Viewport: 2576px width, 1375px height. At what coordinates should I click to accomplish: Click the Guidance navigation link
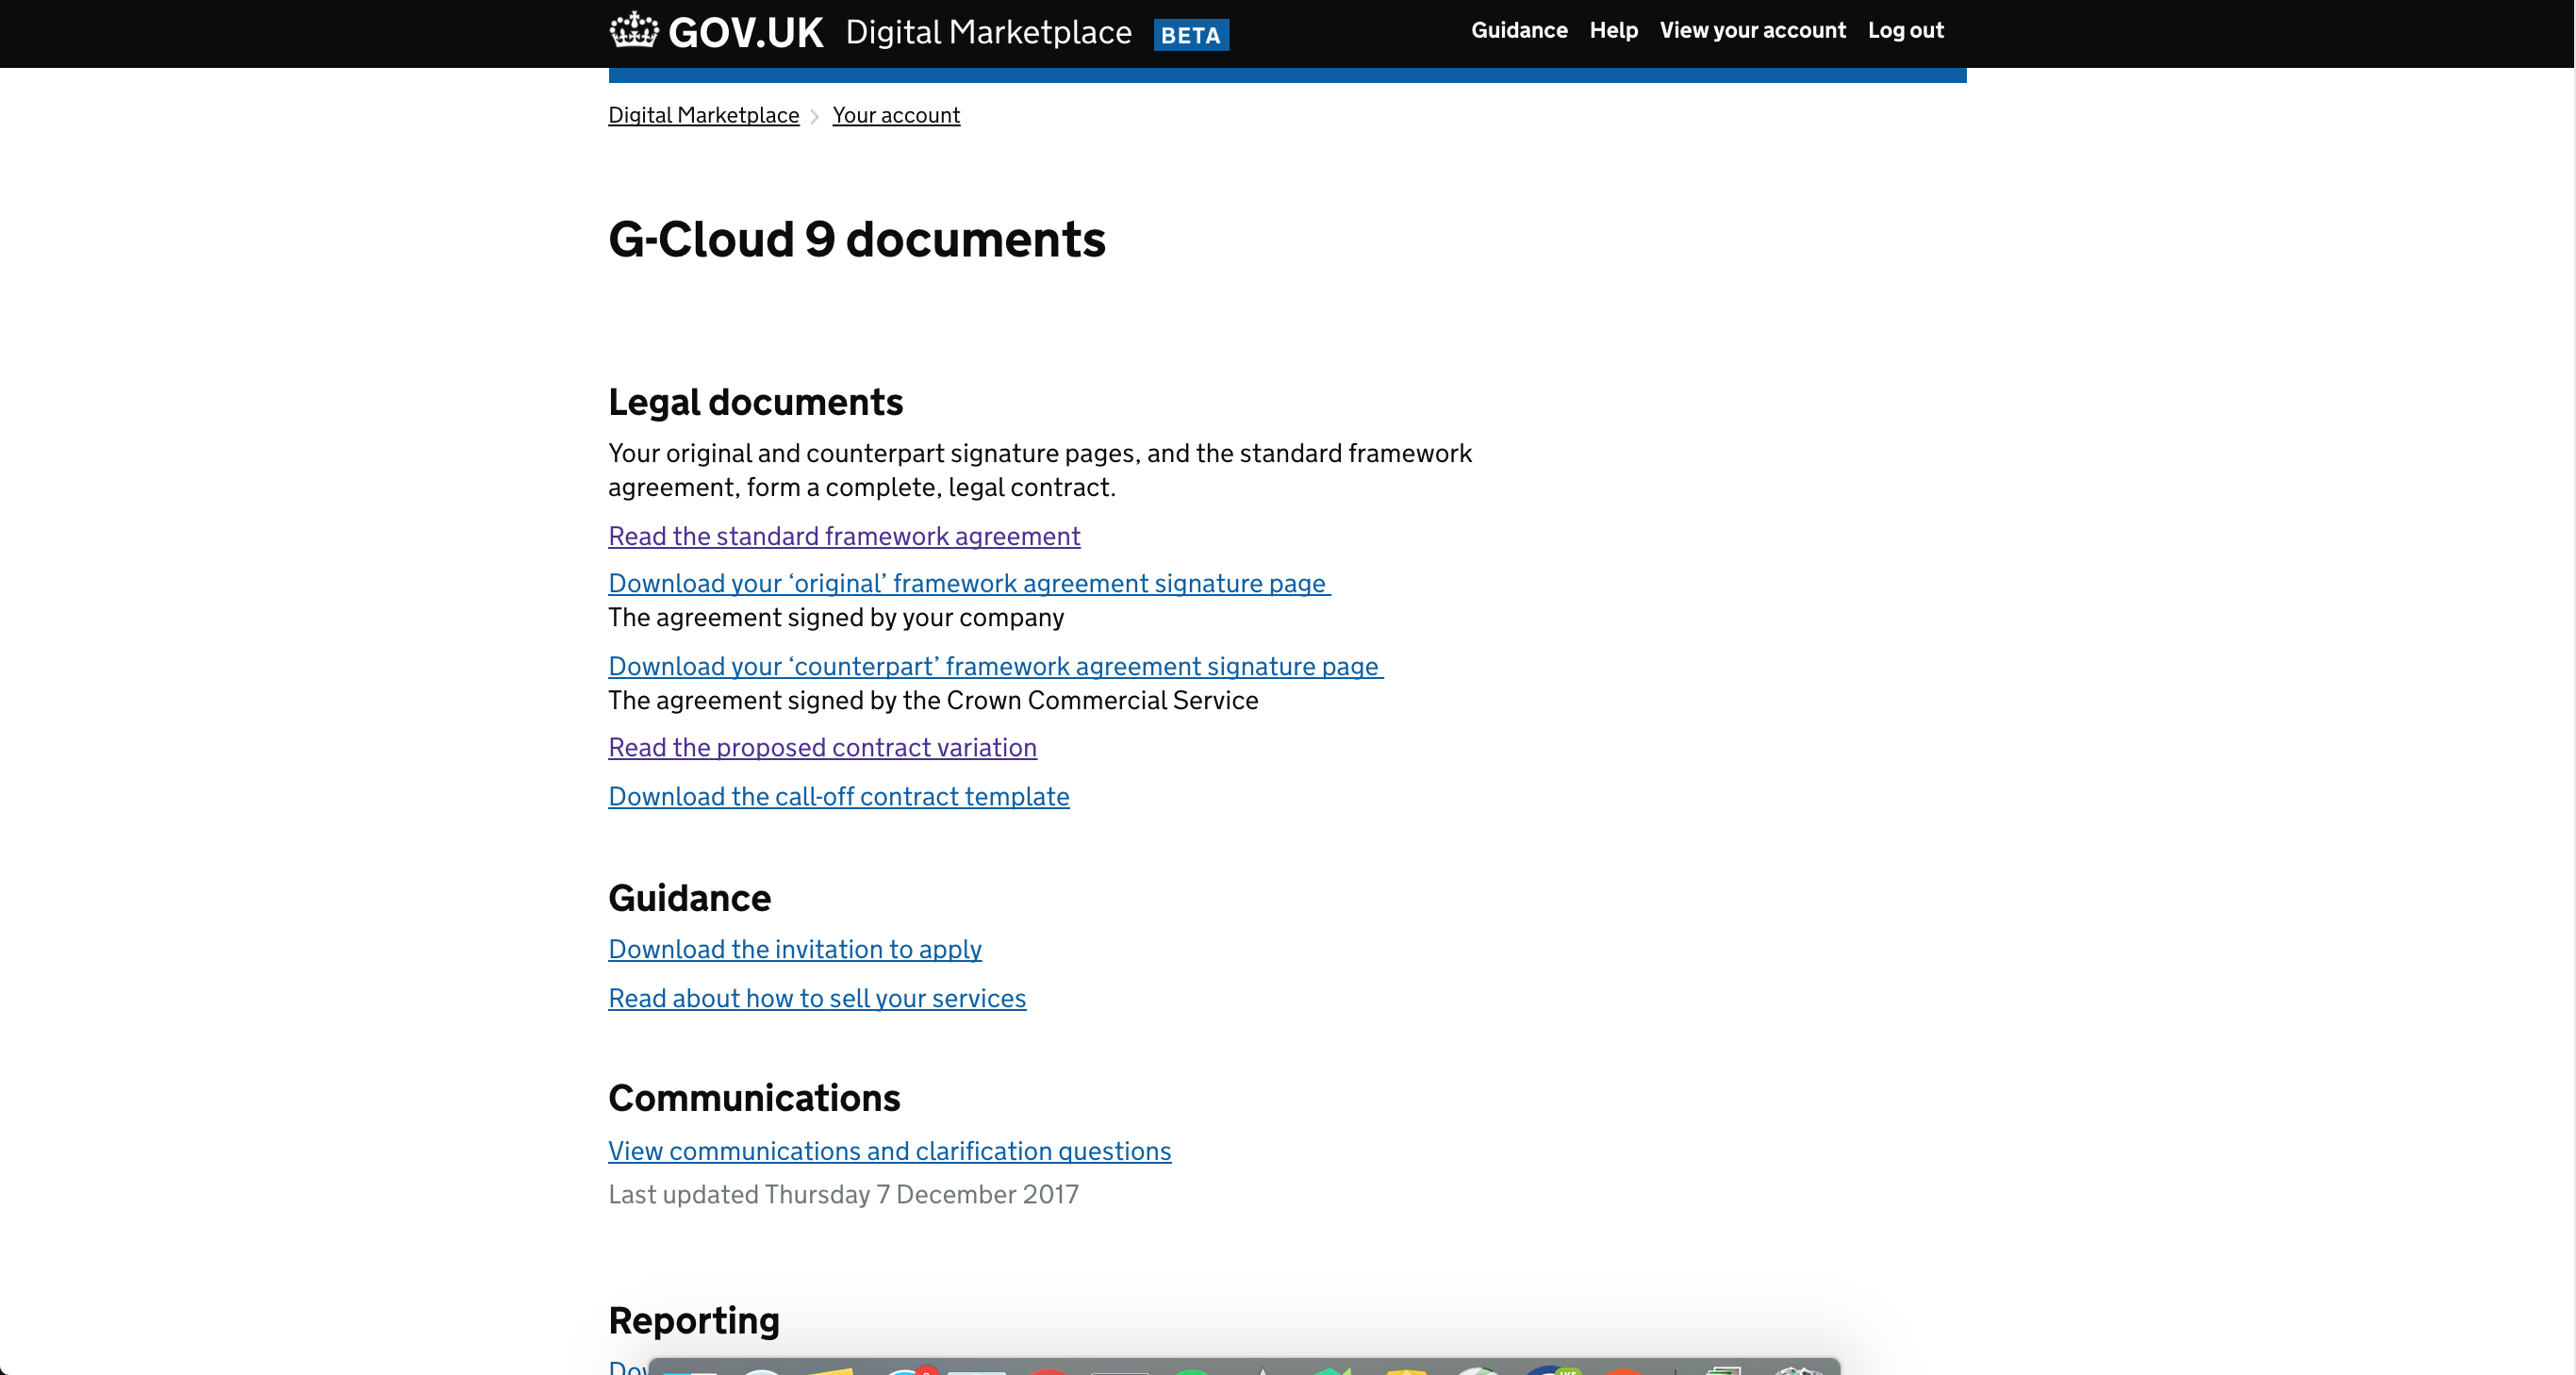pos(1520,29)
